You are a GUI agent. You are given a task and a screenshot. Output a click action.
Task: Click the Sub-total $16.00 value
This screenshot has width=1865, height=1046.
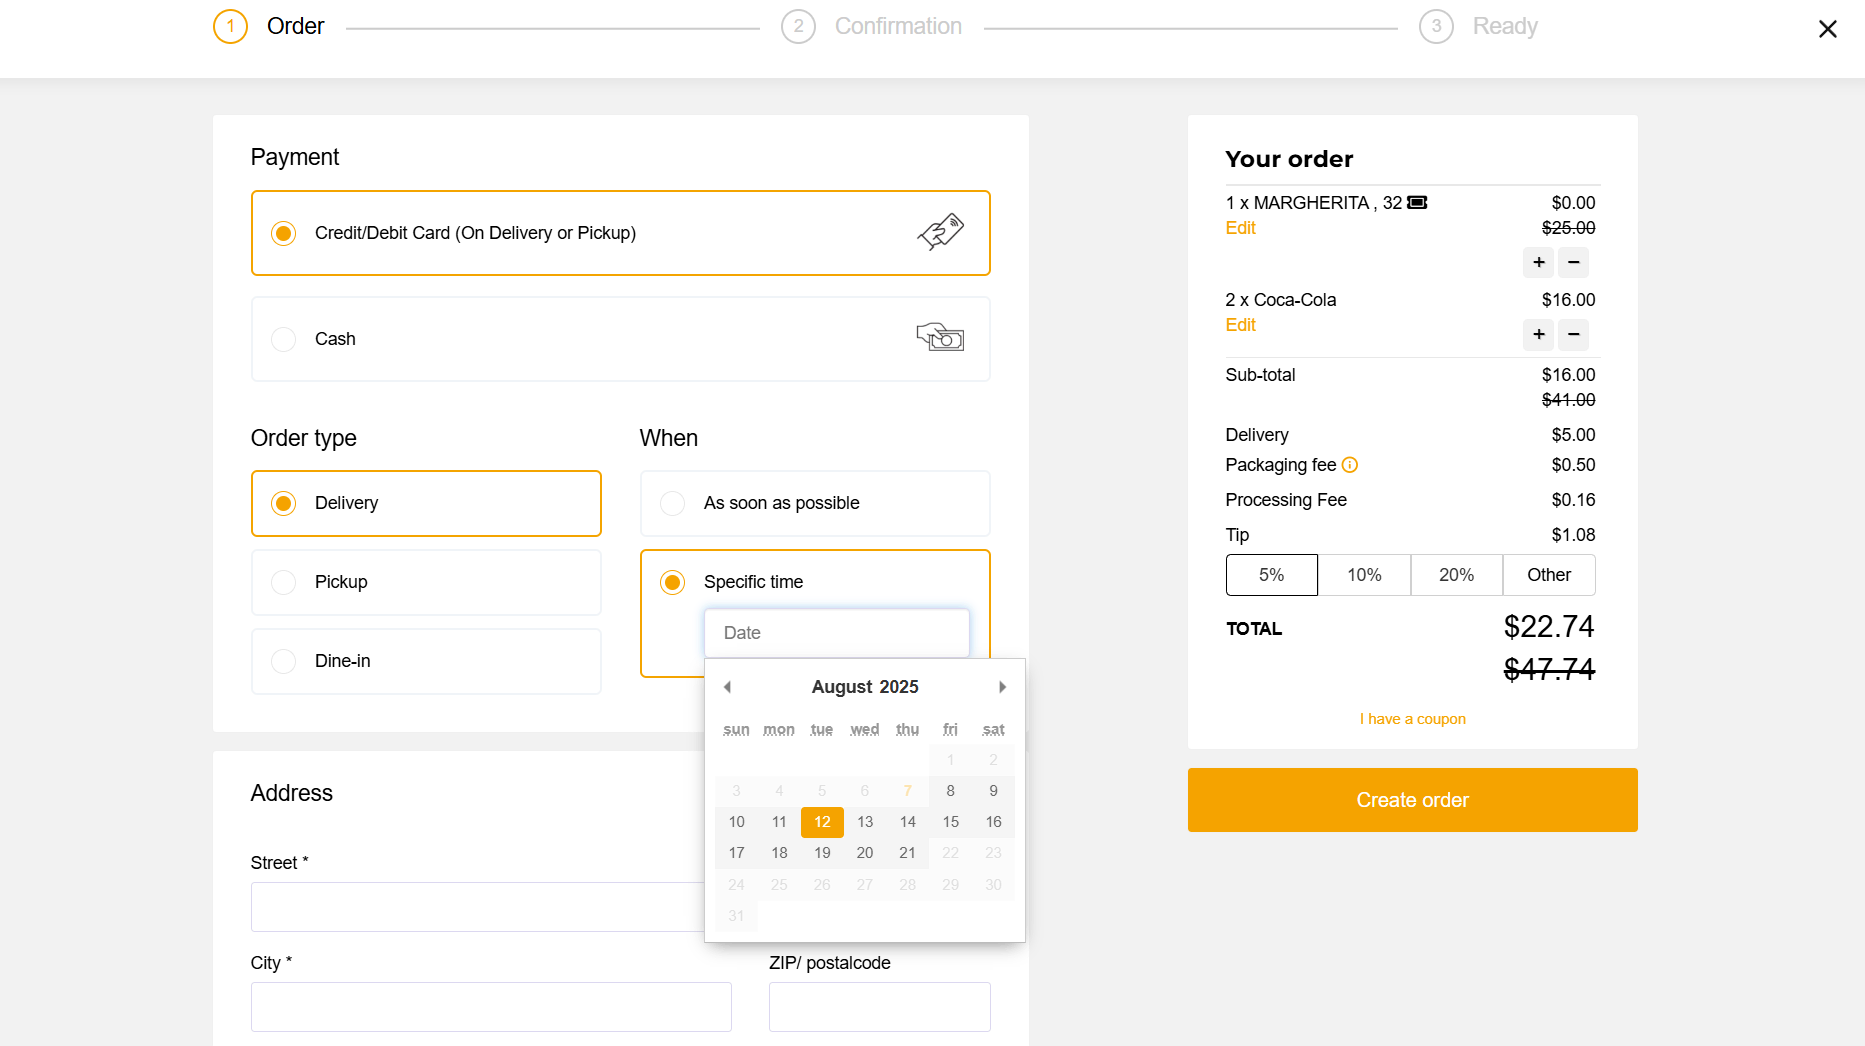(1568, 375)
